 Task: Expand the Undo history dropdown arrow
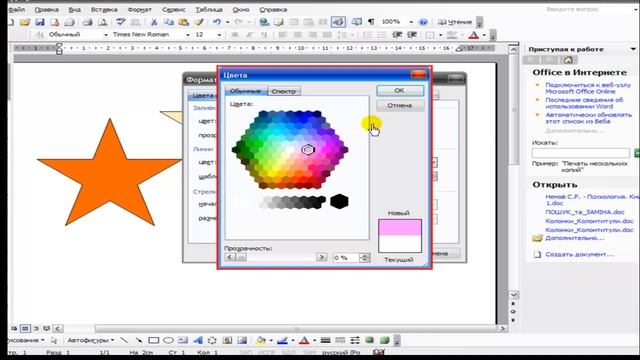(x=227, y=22)
